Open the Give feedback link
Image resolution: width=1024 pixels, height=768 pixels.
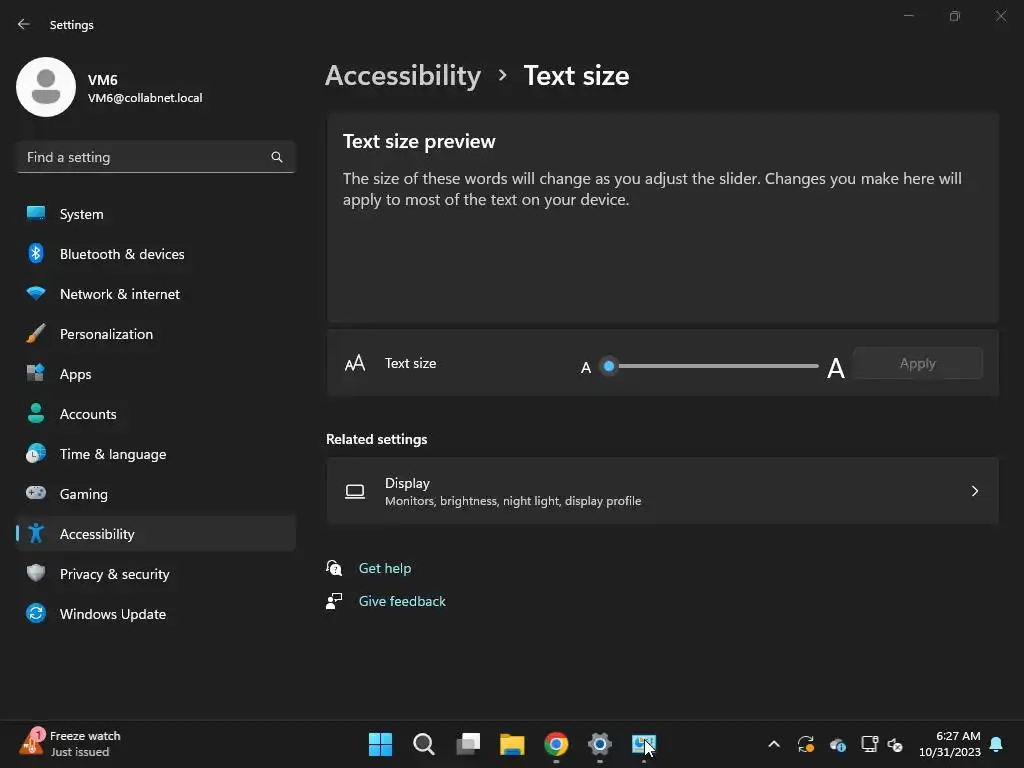coord(402,601)
